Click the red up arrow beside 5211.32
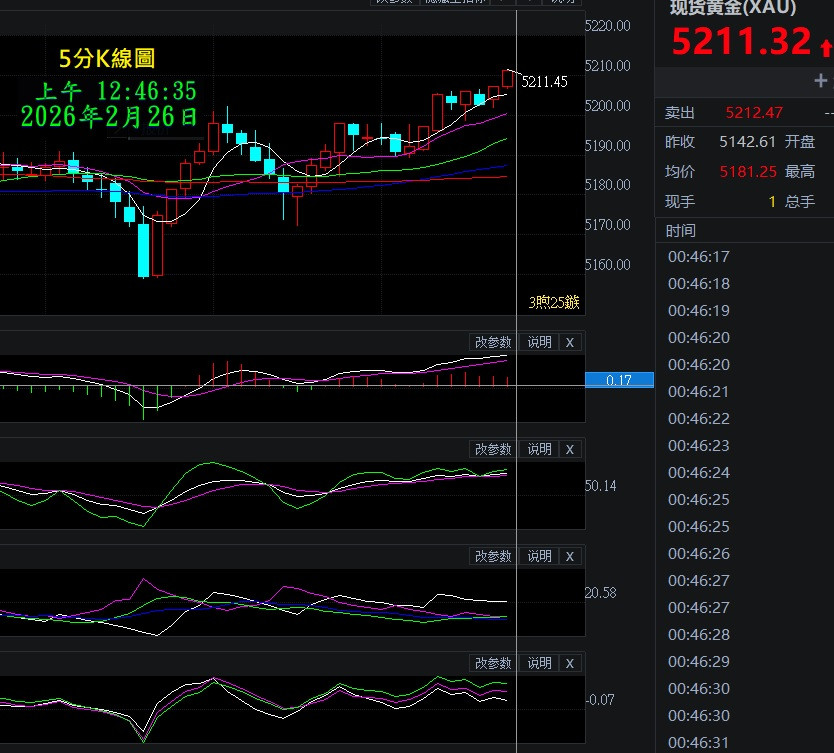Viewport: 834px width, 753px height. [824, 45]
